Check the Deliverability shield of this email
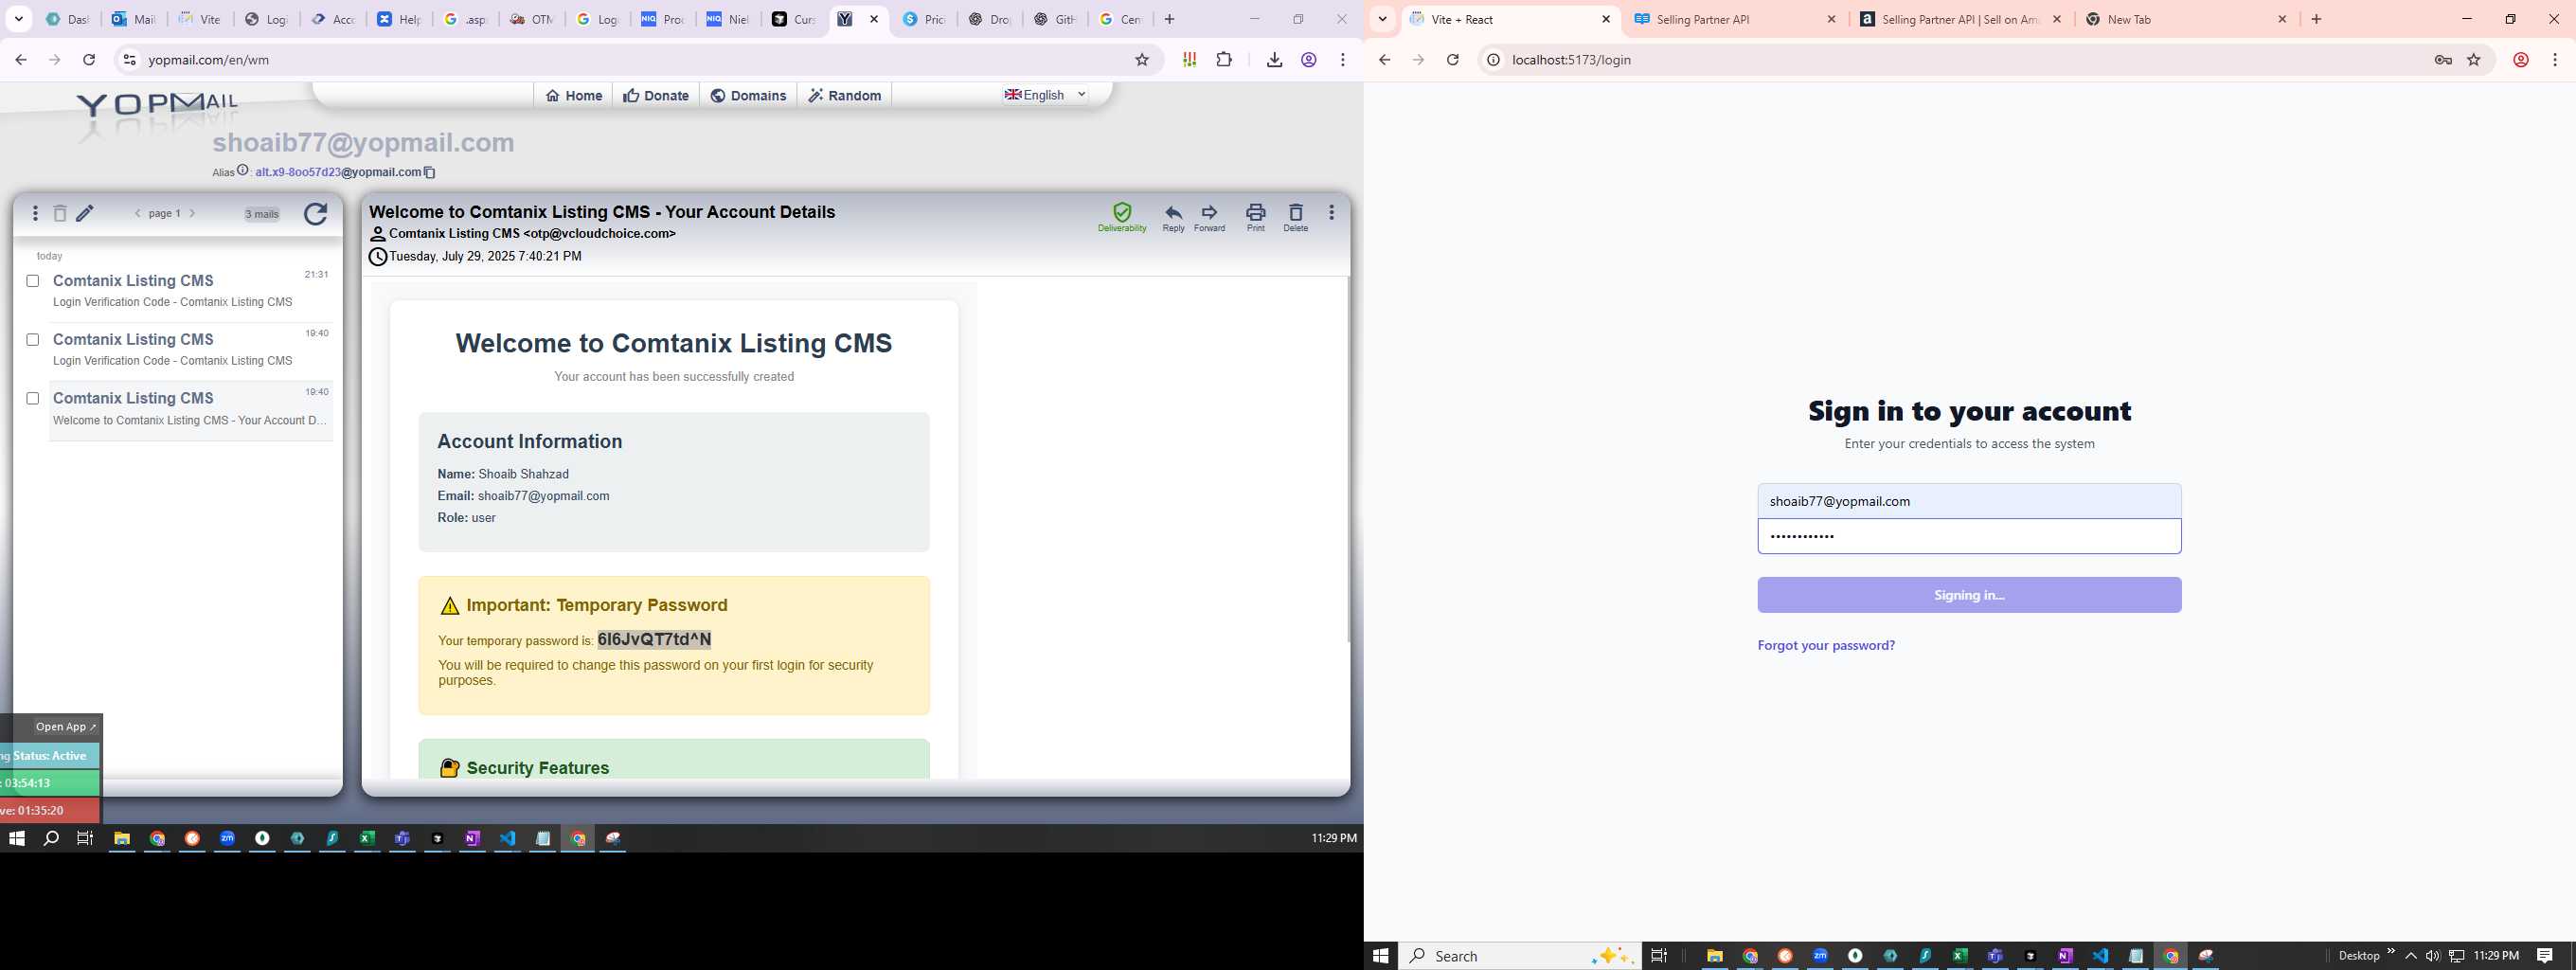 (x=1122, y=217)
